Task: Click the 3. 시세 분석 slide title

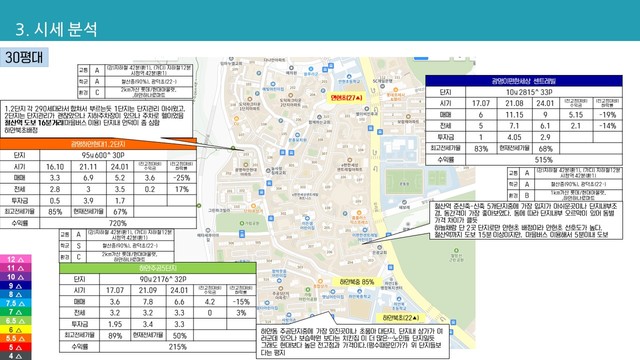Action: (x=56, y=29)
